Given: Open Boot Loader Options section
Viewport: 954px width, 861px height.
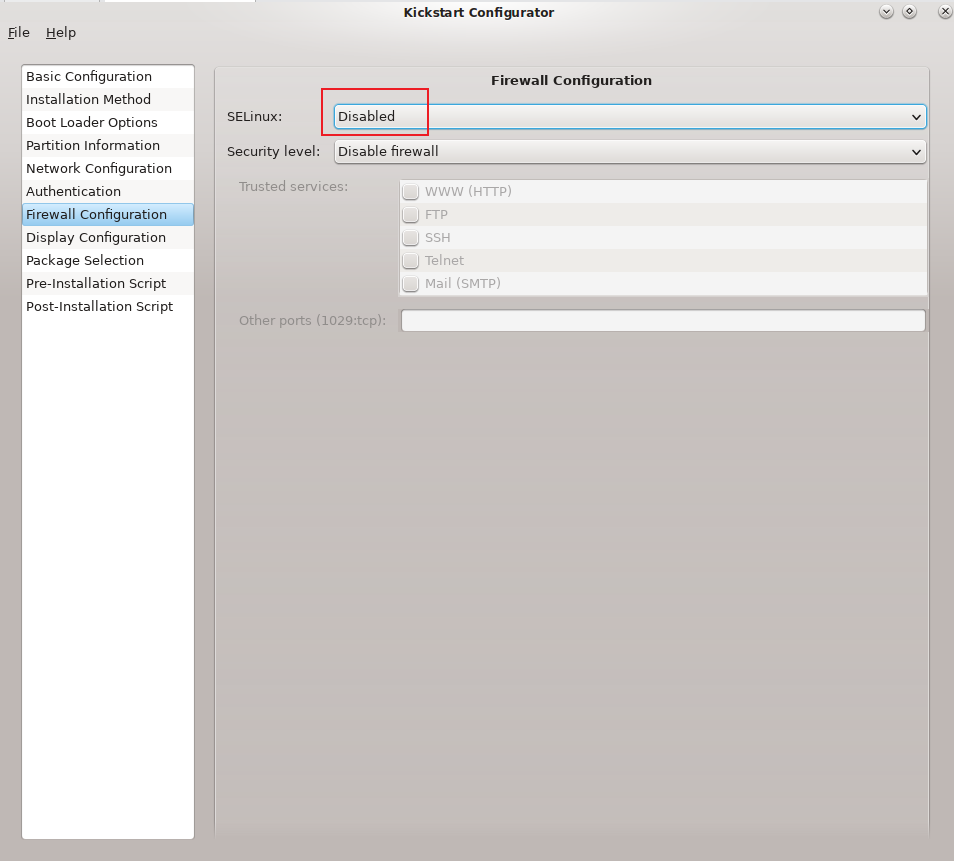Looking at the screenshot, I should point(108,122).
